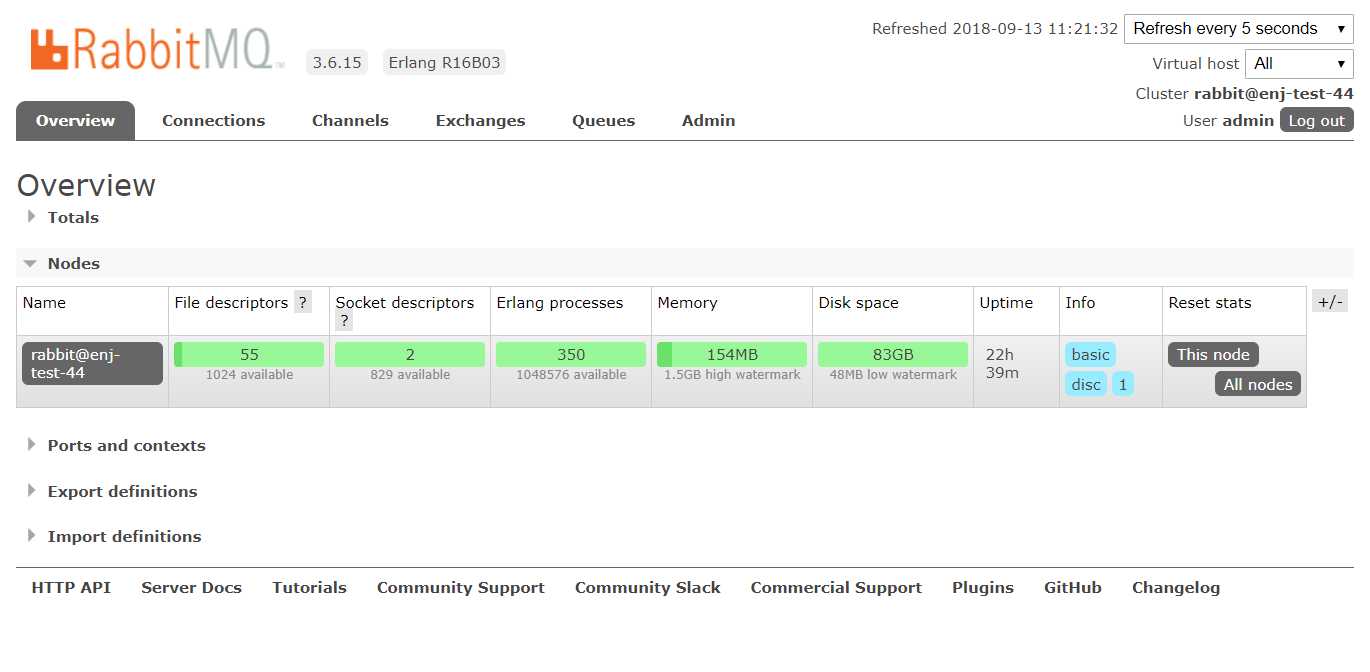
Task: Toggle columns with the +/- button
Action: (1329, 302)
